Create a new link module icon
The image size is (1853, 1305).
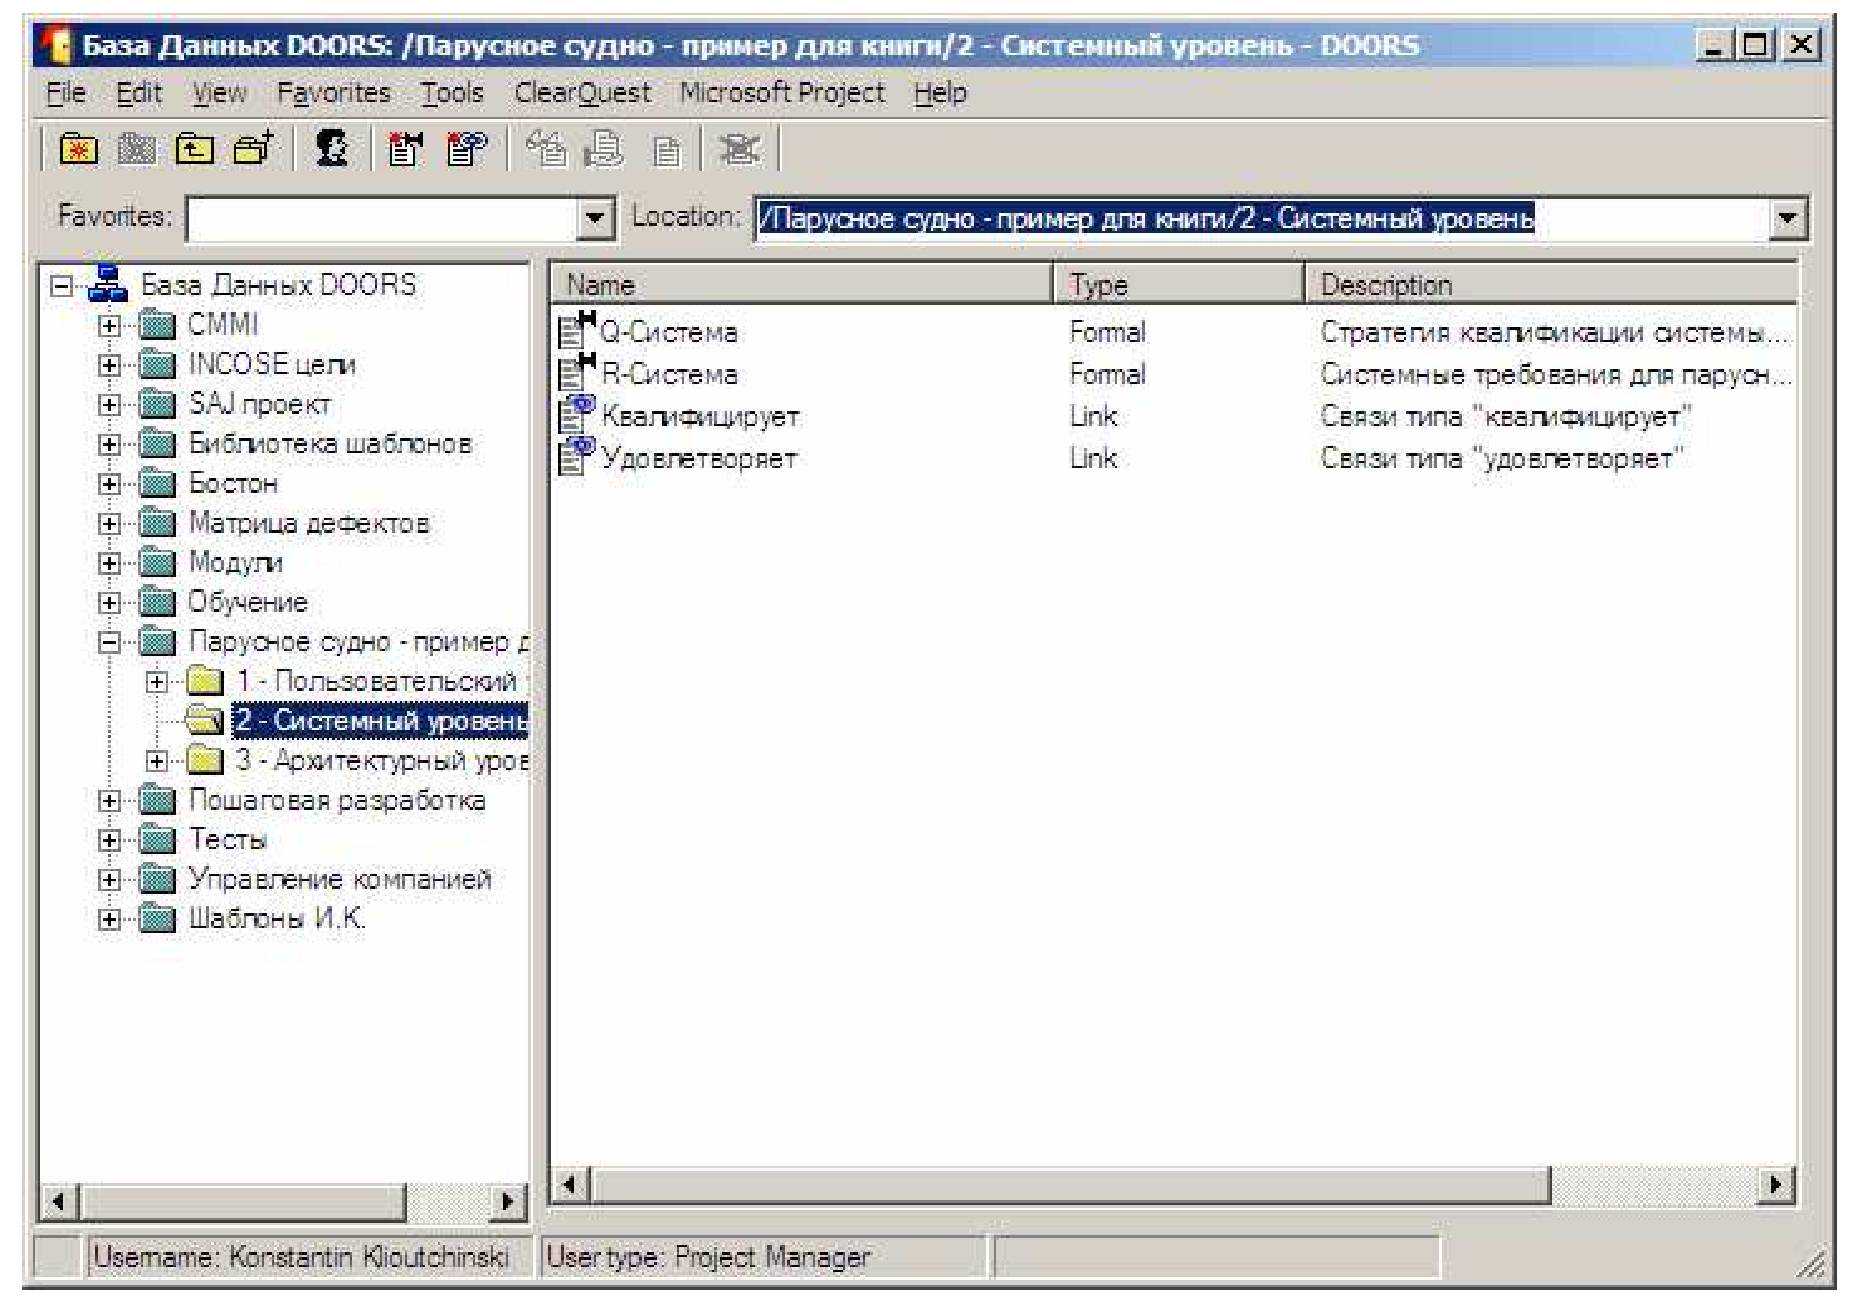tap(466, 149)
